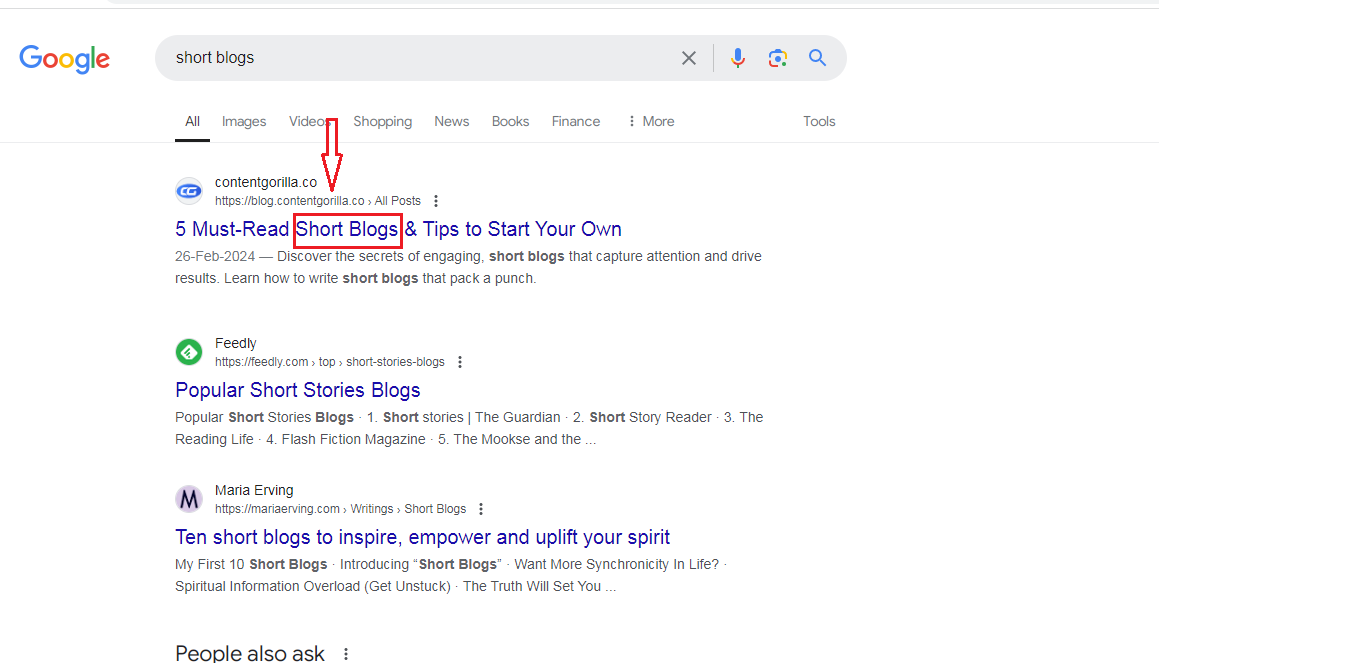
Task: Switch to the Shopping tab
Action: point(382,121)
